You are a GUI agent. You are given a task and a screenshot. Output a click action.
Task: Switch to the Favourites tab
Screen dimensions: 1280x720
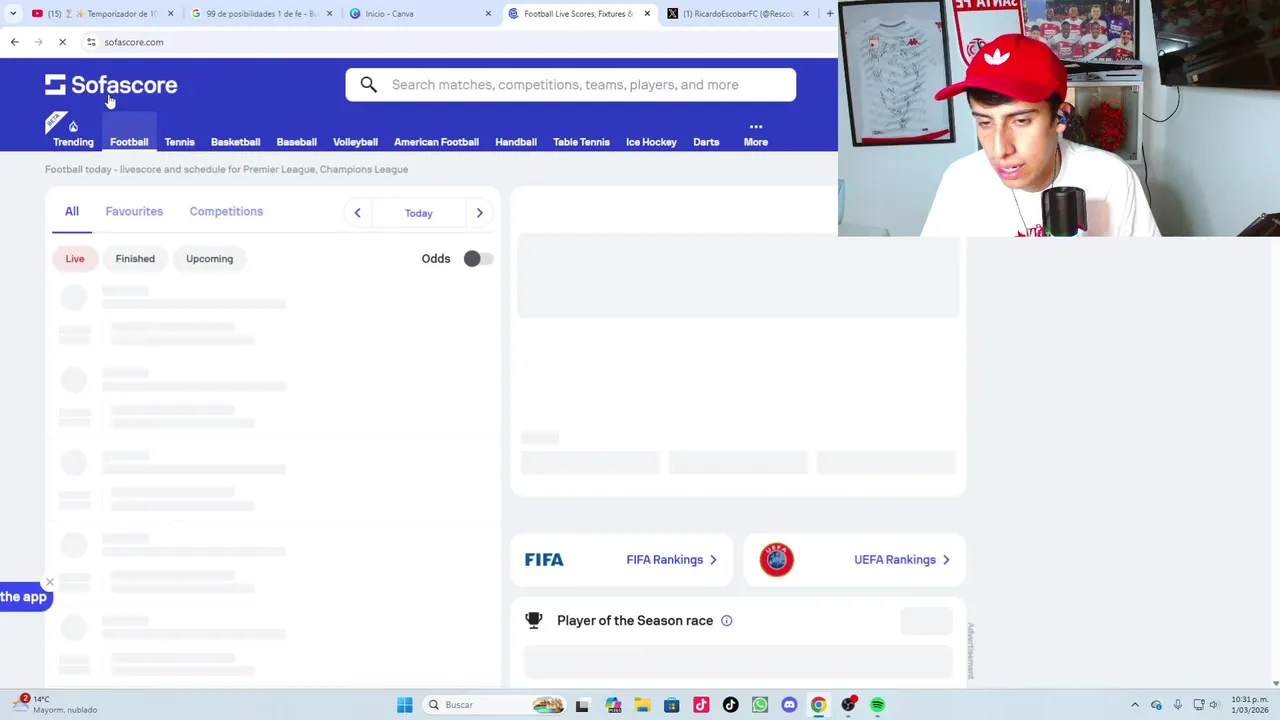pyautogui.click(x=134, y=211)
